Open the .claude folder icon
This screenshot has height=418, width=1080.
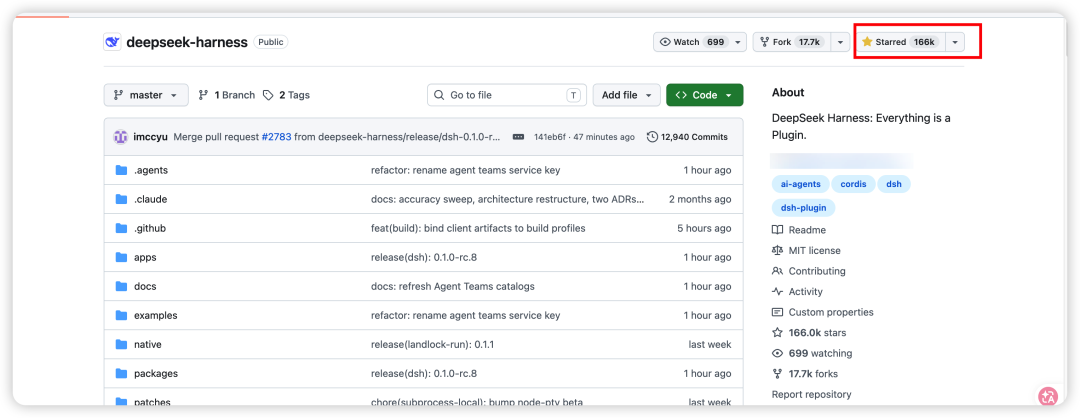click(122, 199)
